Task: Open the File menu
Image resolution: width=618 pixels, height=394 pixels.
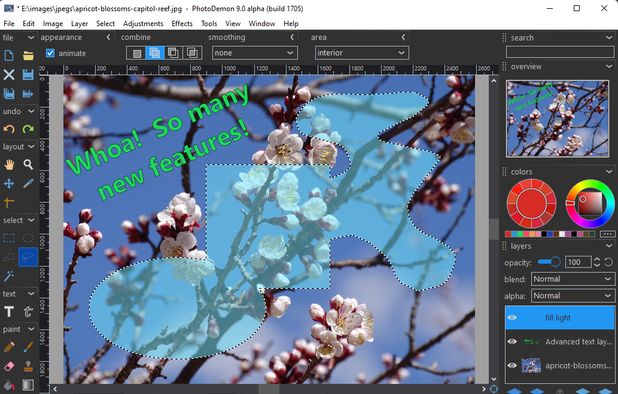Action: coord(9,24)
